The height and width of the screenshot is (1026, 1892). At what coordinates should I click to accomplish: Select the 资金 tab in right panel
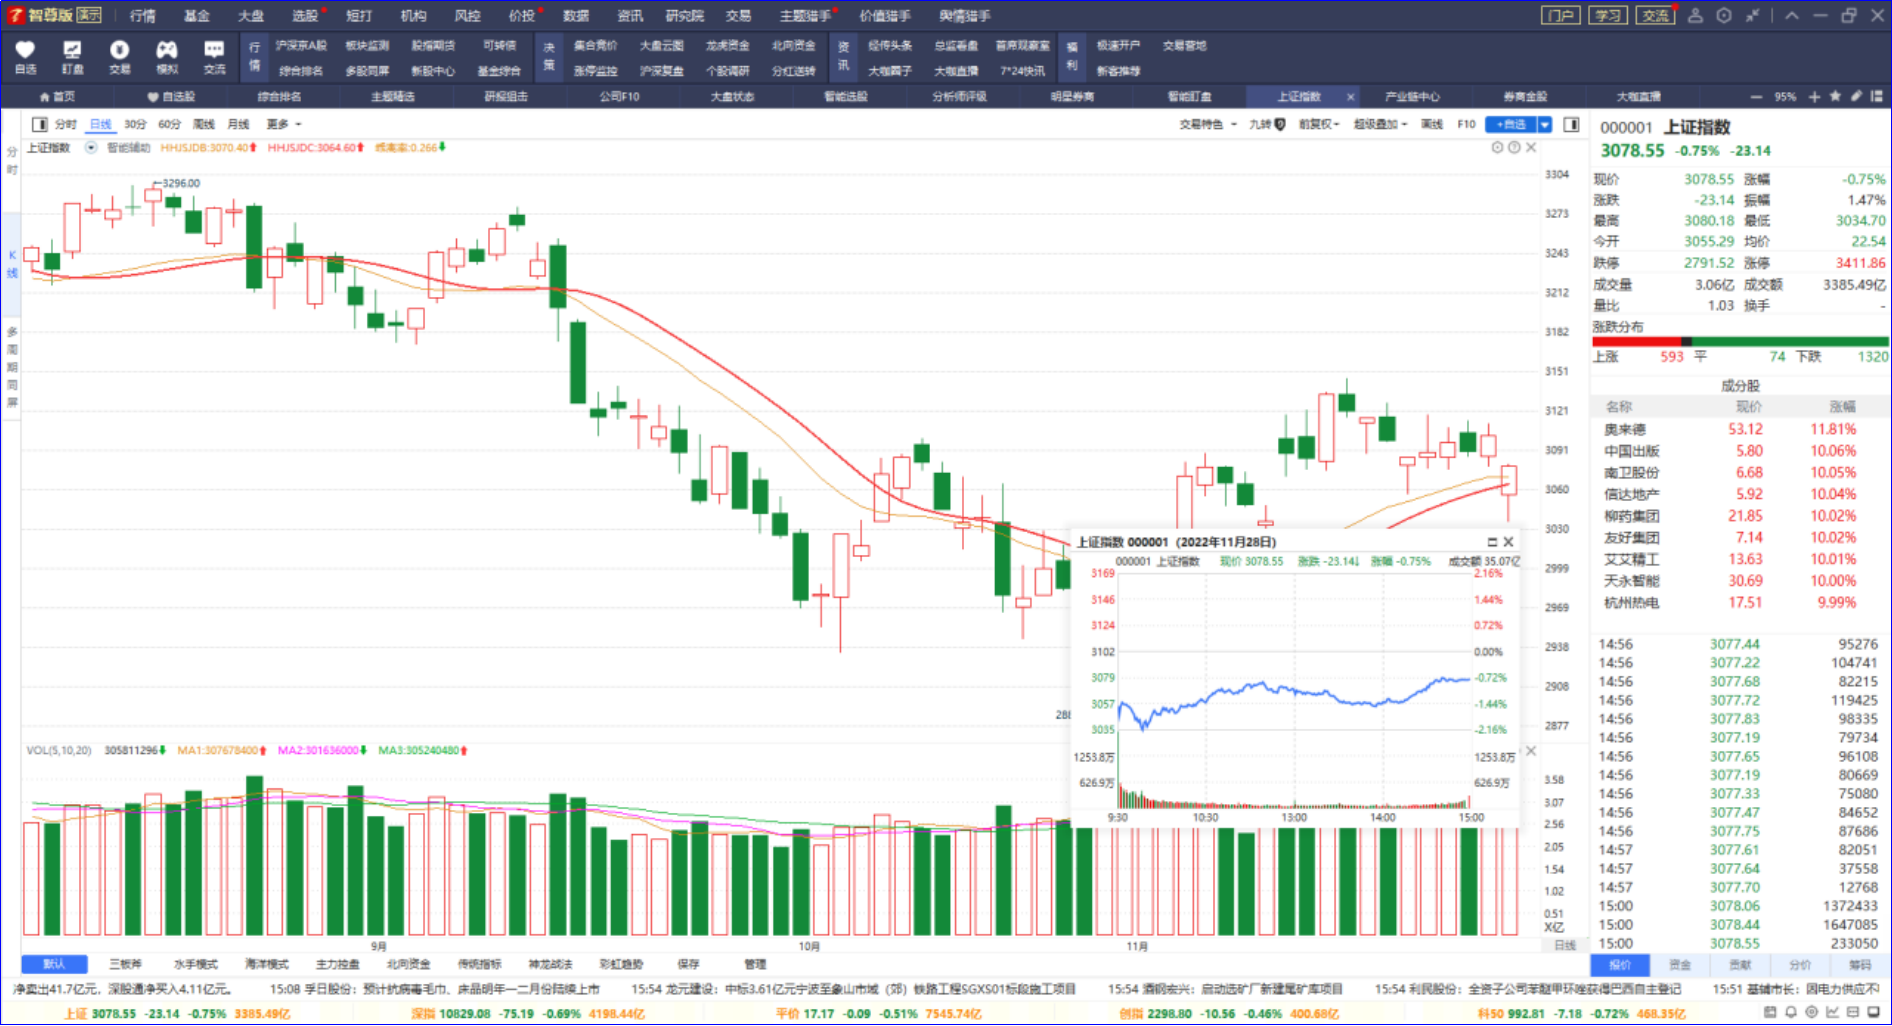pos(1680,965)
